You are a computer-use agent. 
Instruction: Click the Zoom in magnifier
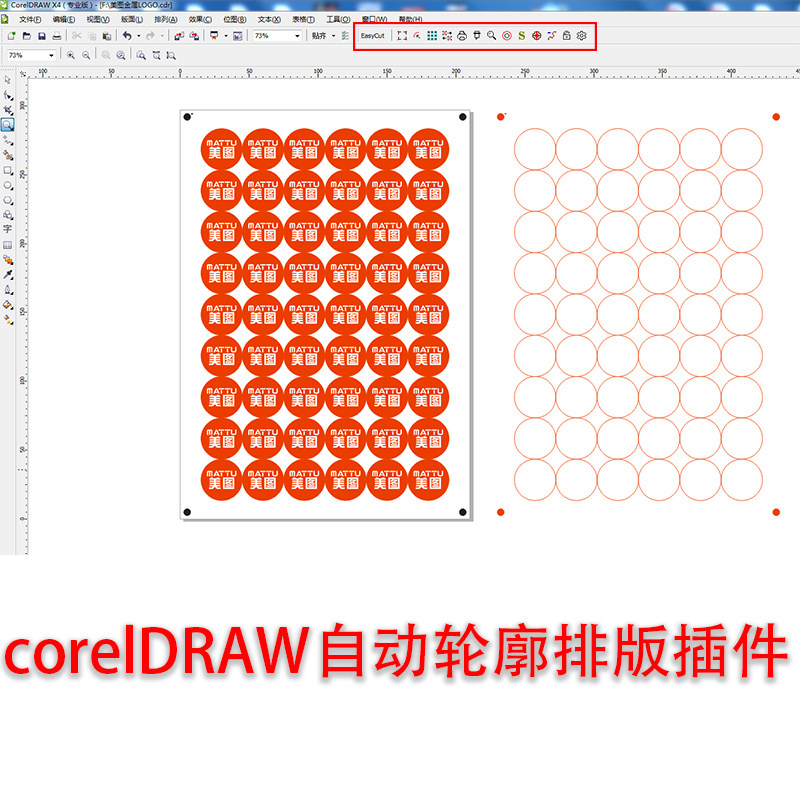71,55
